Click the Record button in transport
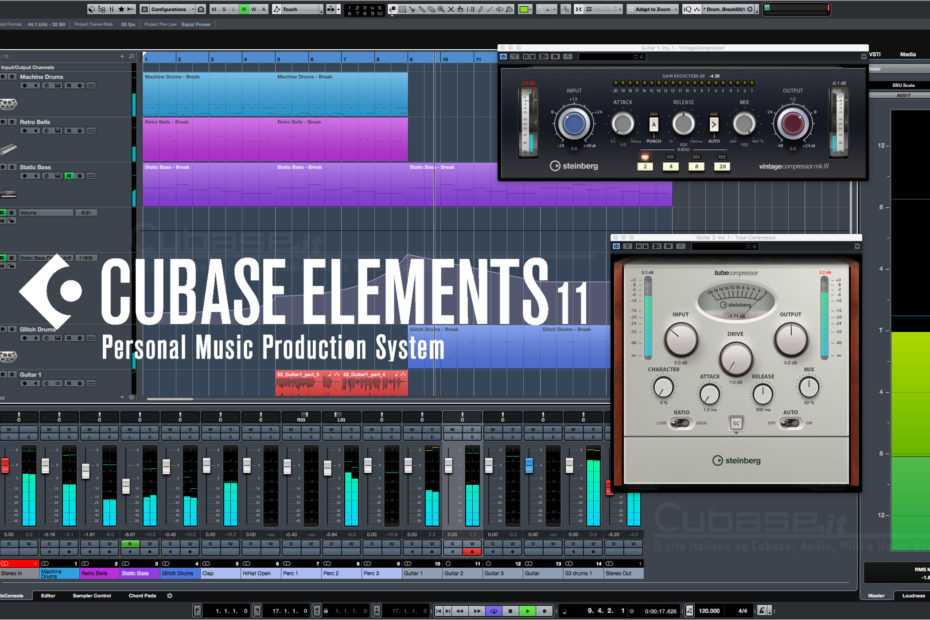The image size is (930, 620). coord(544,610)
